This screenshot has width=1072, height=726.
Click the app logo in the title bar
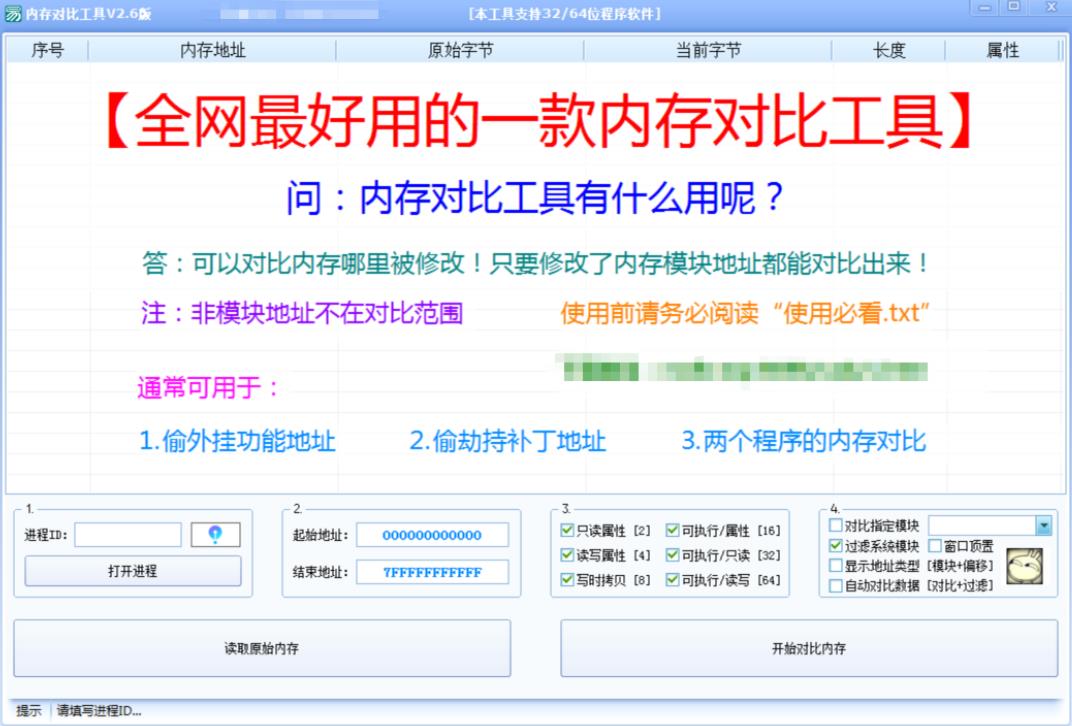(x=12, y=13)
